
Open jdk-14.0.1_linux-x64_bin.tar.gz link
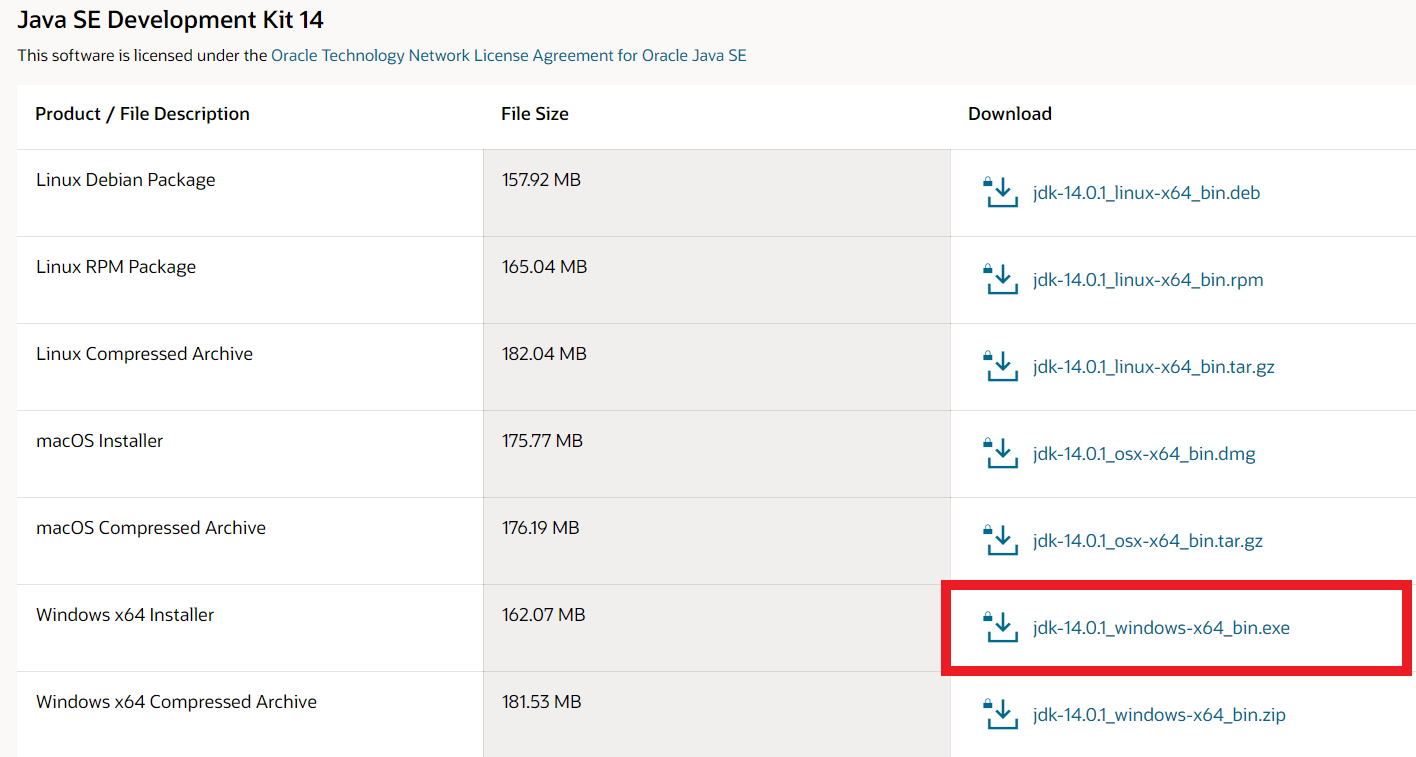(x=1154, y=367)
